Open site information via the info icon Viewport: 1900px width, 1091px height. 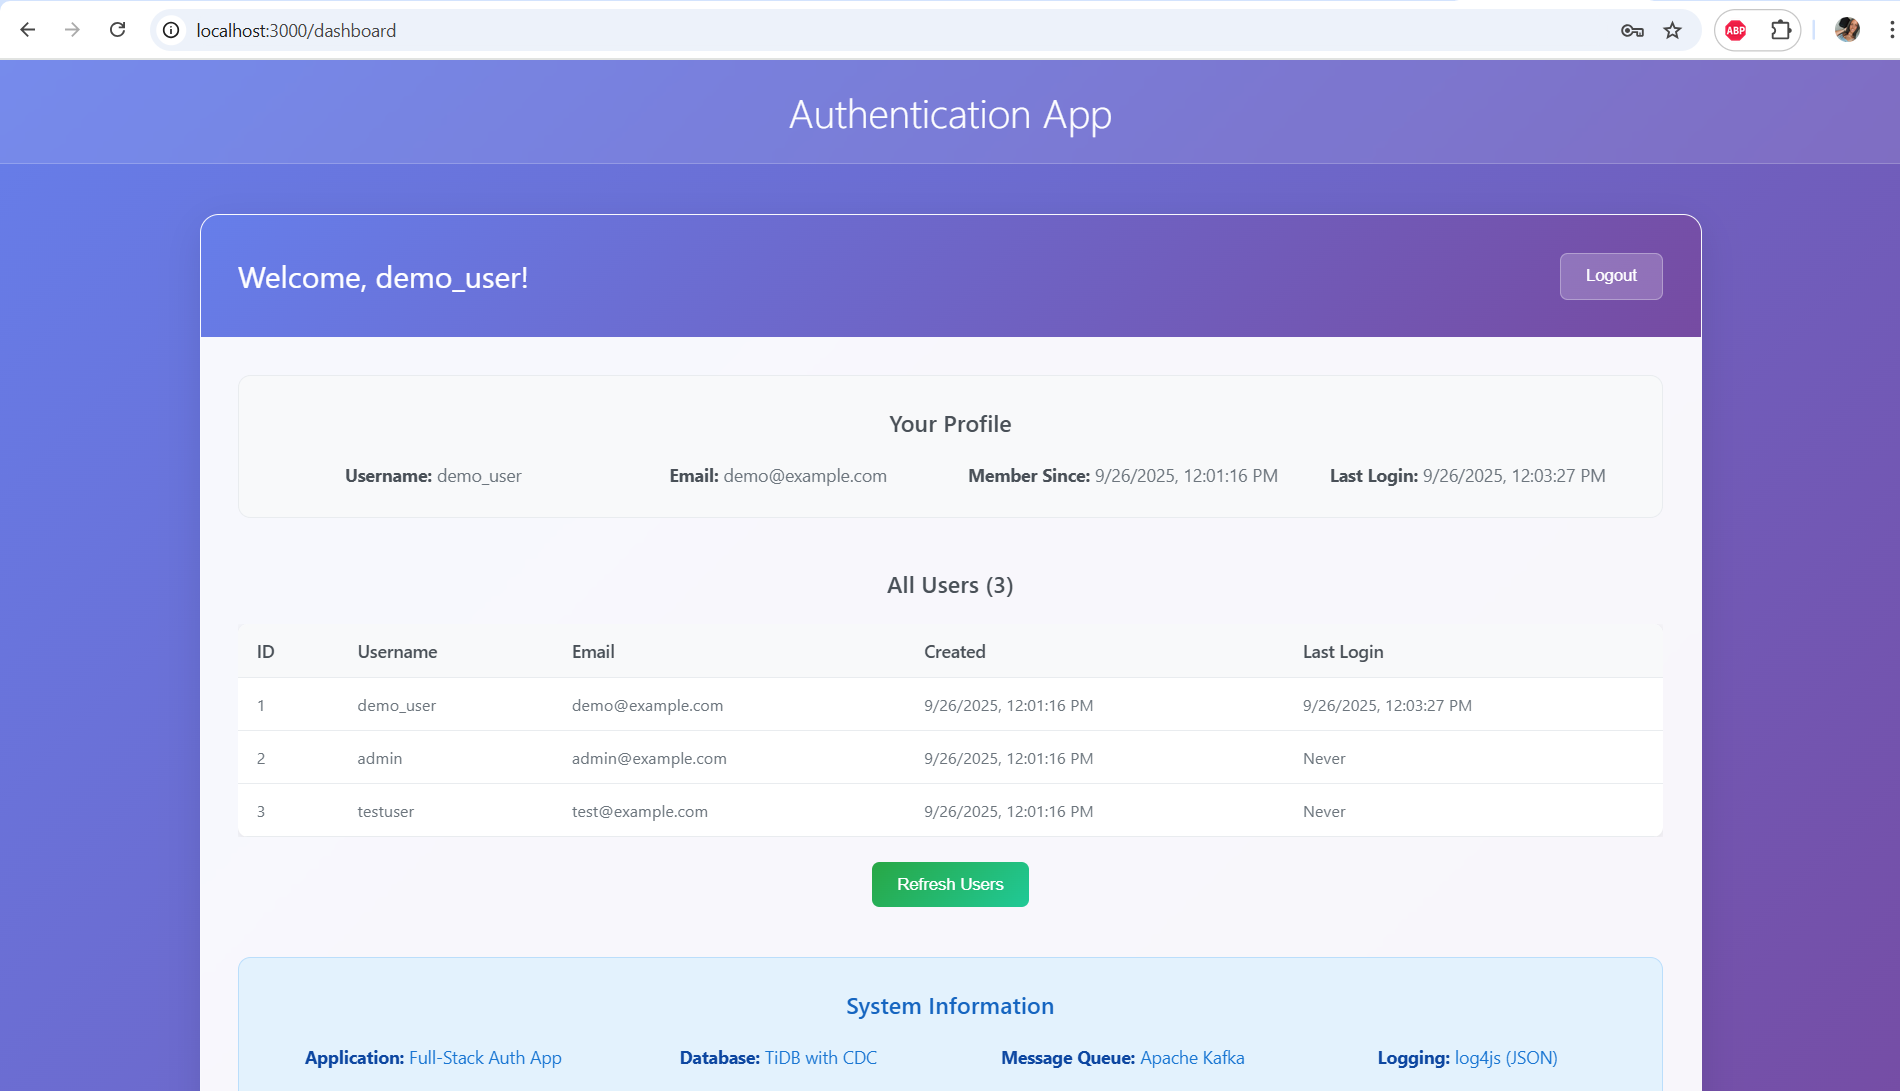point(170,30)
